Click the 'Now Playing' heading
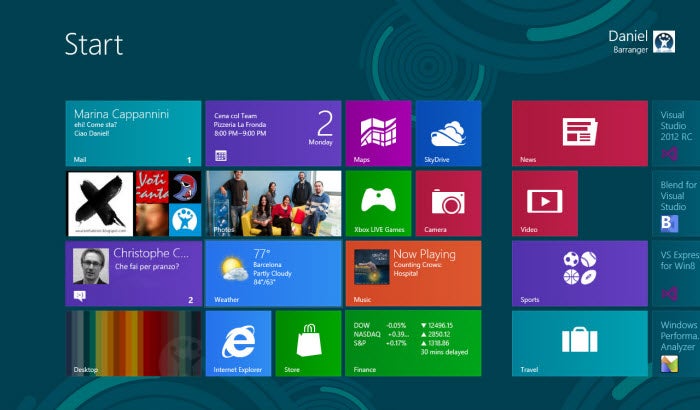700x410 pixels. click(425, 254)
